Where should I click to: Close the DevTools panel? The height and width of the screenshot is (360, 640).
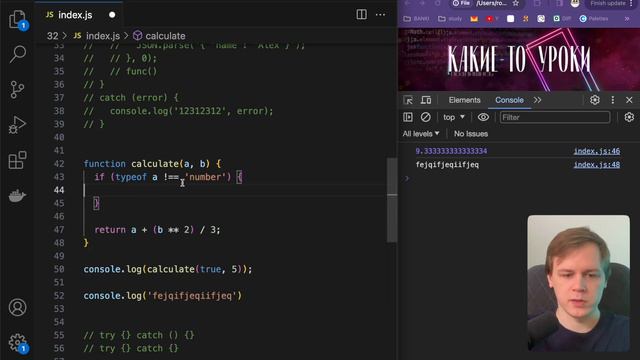[x=629, y=100]
